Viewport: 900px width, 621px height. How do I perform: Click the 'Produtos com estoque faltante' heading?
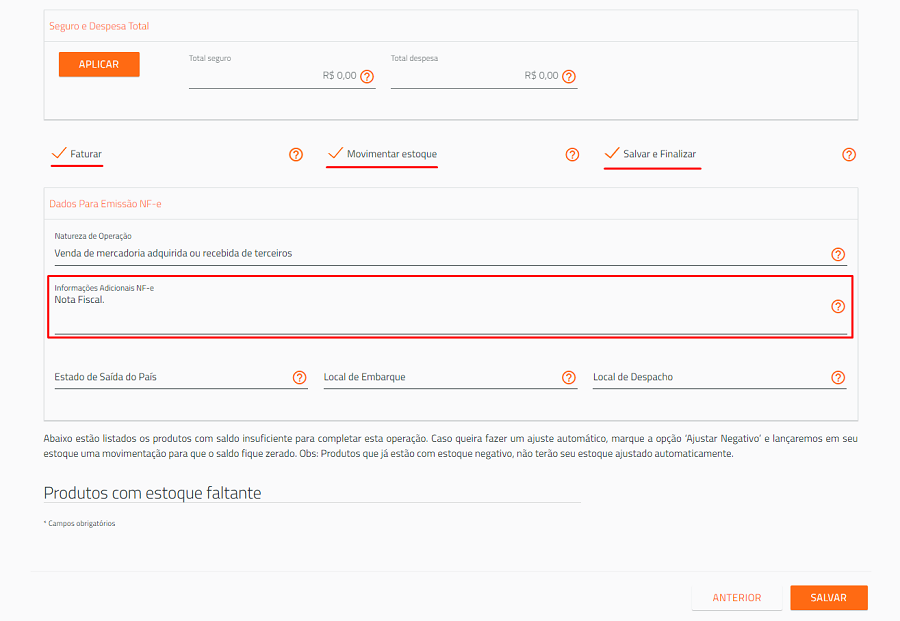tap(152, 493)
